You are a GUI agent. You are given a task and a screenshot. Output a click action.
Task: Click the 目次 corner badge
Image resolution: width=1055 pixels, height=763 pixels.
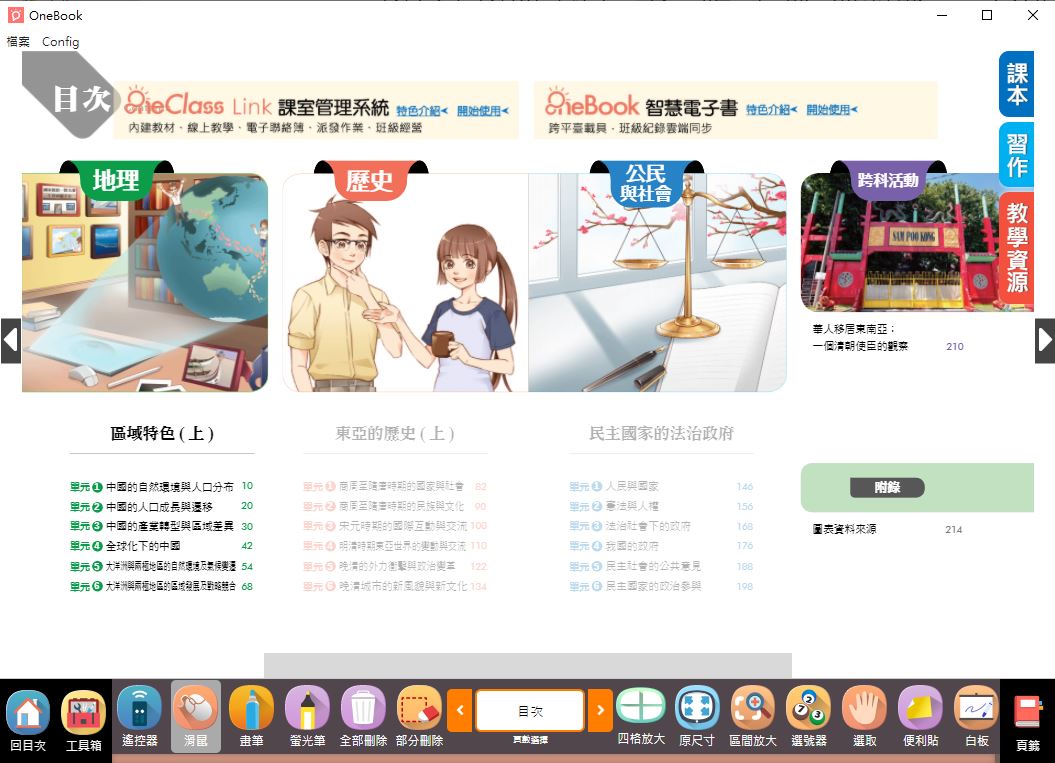click(x=71, y=96)
